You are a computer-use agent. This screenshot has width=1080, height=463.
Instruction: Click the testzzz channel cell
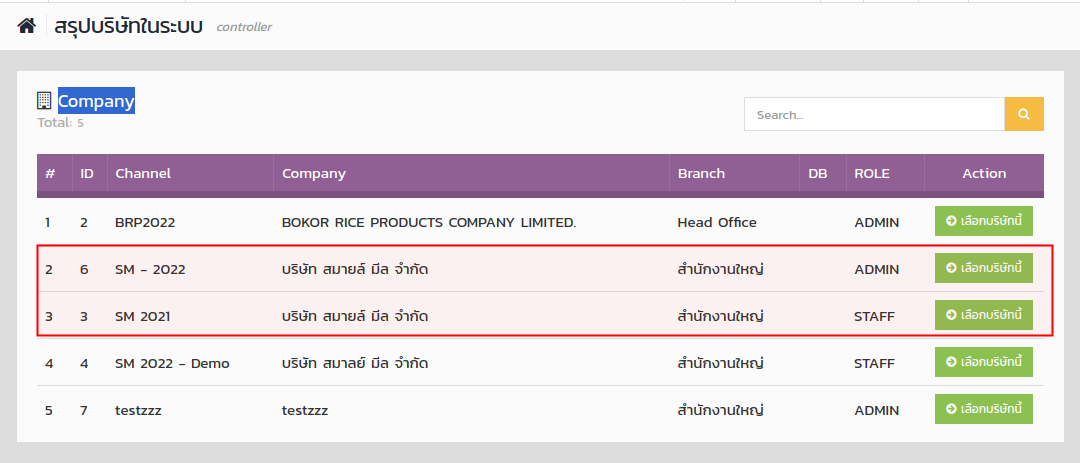point(138,411)
